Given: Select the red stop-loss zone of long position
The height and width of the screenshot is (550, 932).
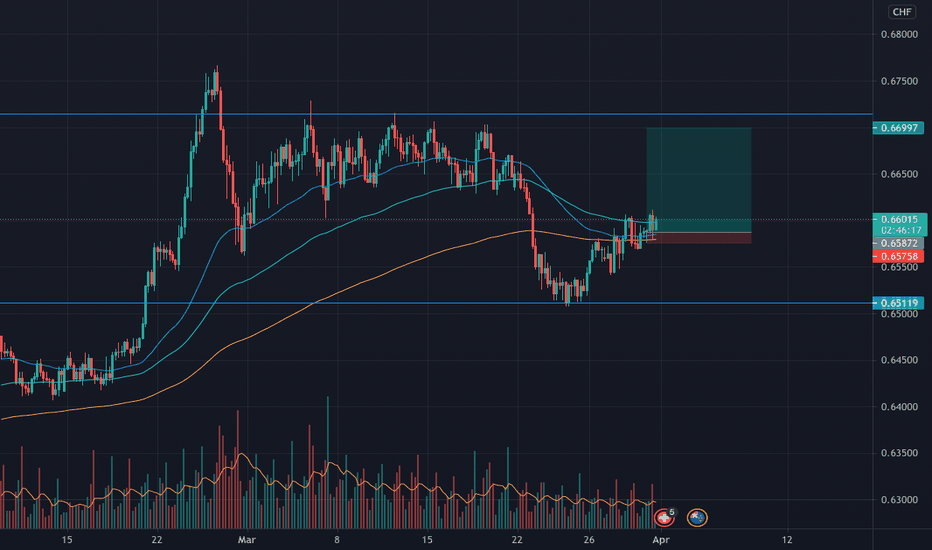Looking at the screenshot, I should pyautogui.click(x=699, y=238).
